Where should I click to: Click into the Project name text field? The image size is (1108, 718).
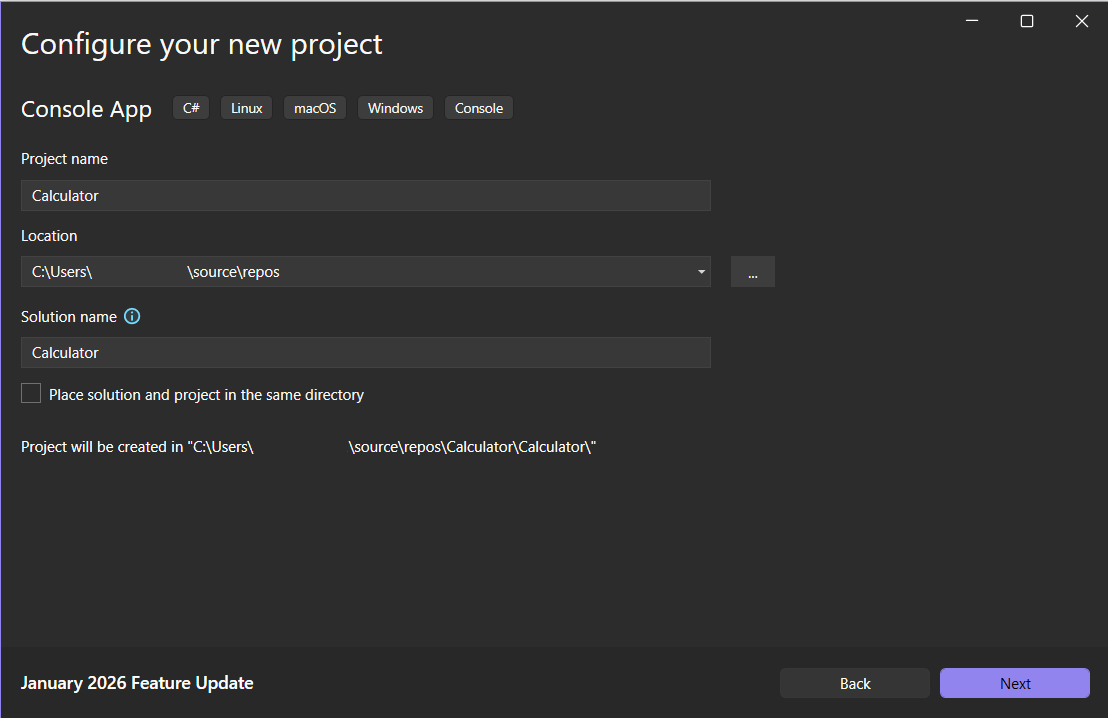point(365,195)
